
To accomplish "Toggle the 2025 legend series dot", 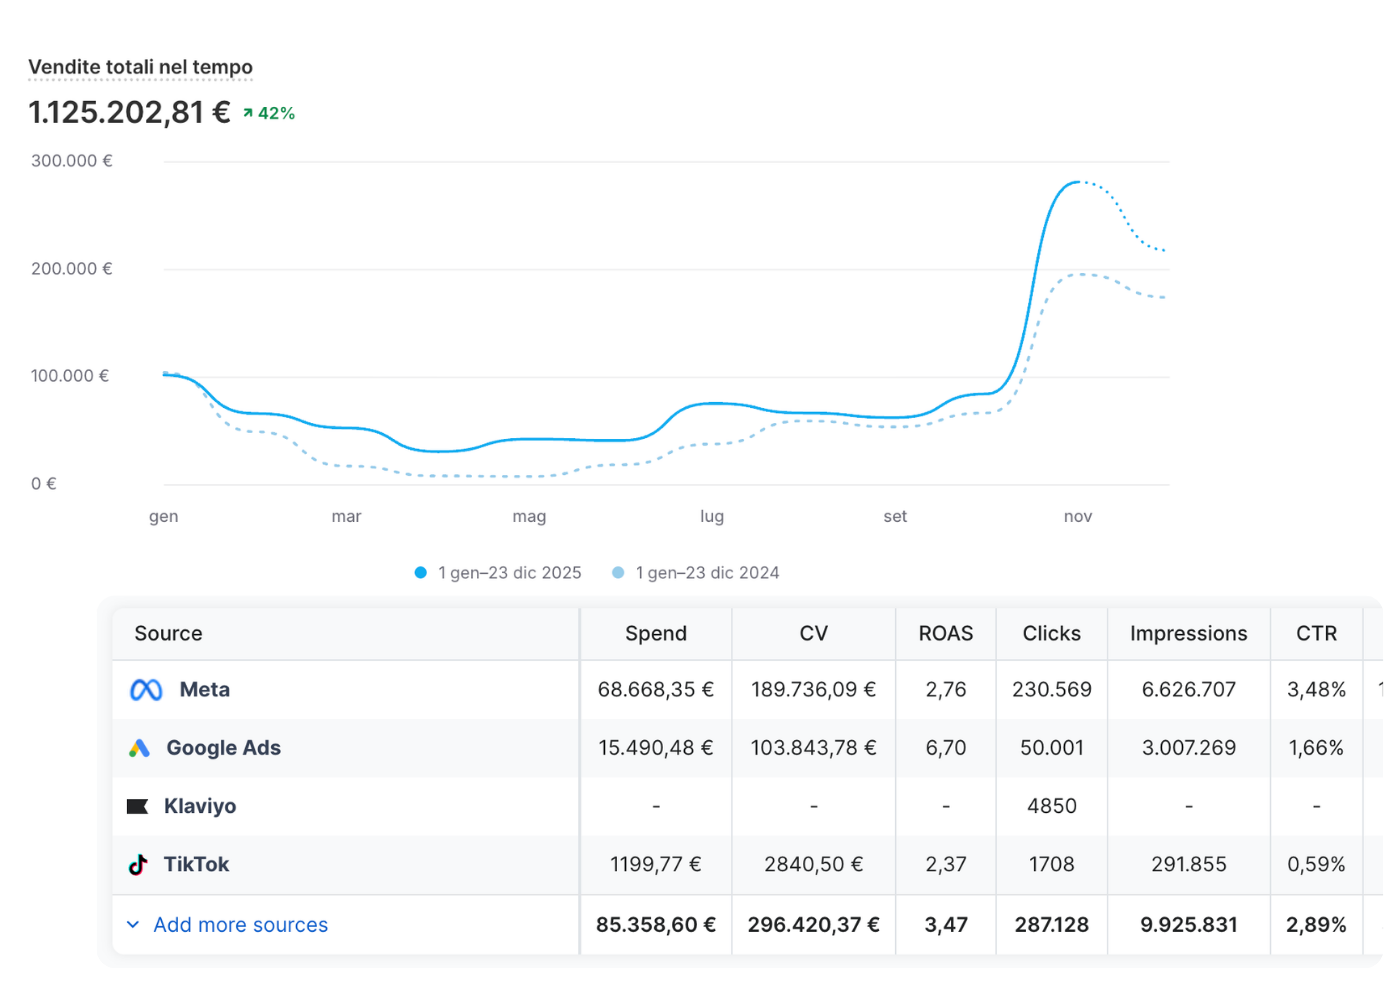I will (421, 573).
